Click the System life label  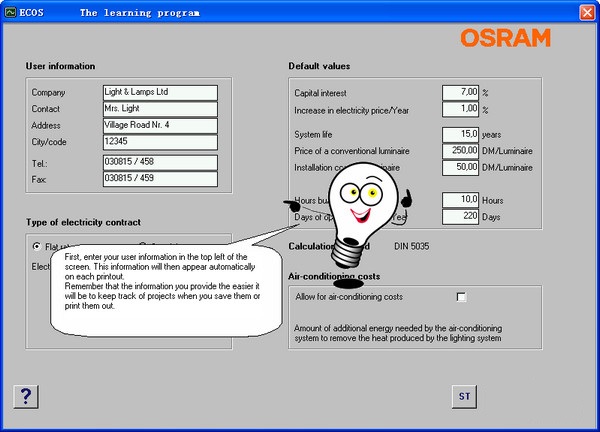pos(313,135)
